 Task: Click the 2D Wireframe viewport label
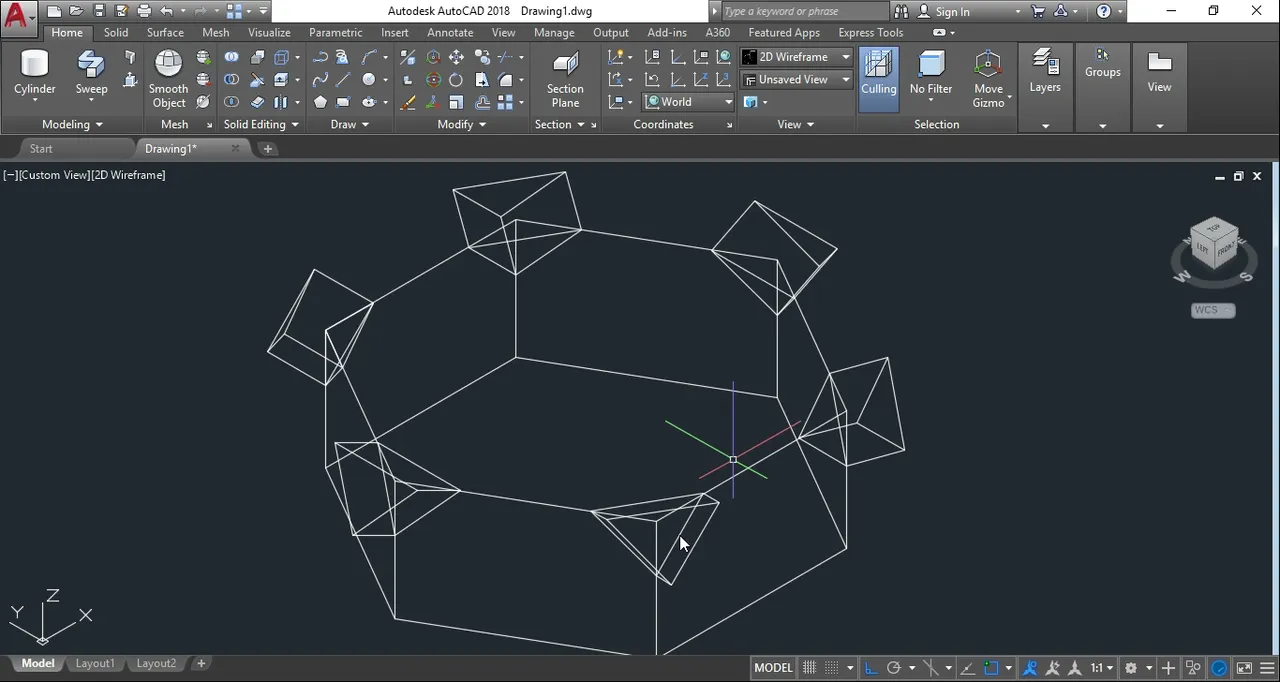[129, 175]
